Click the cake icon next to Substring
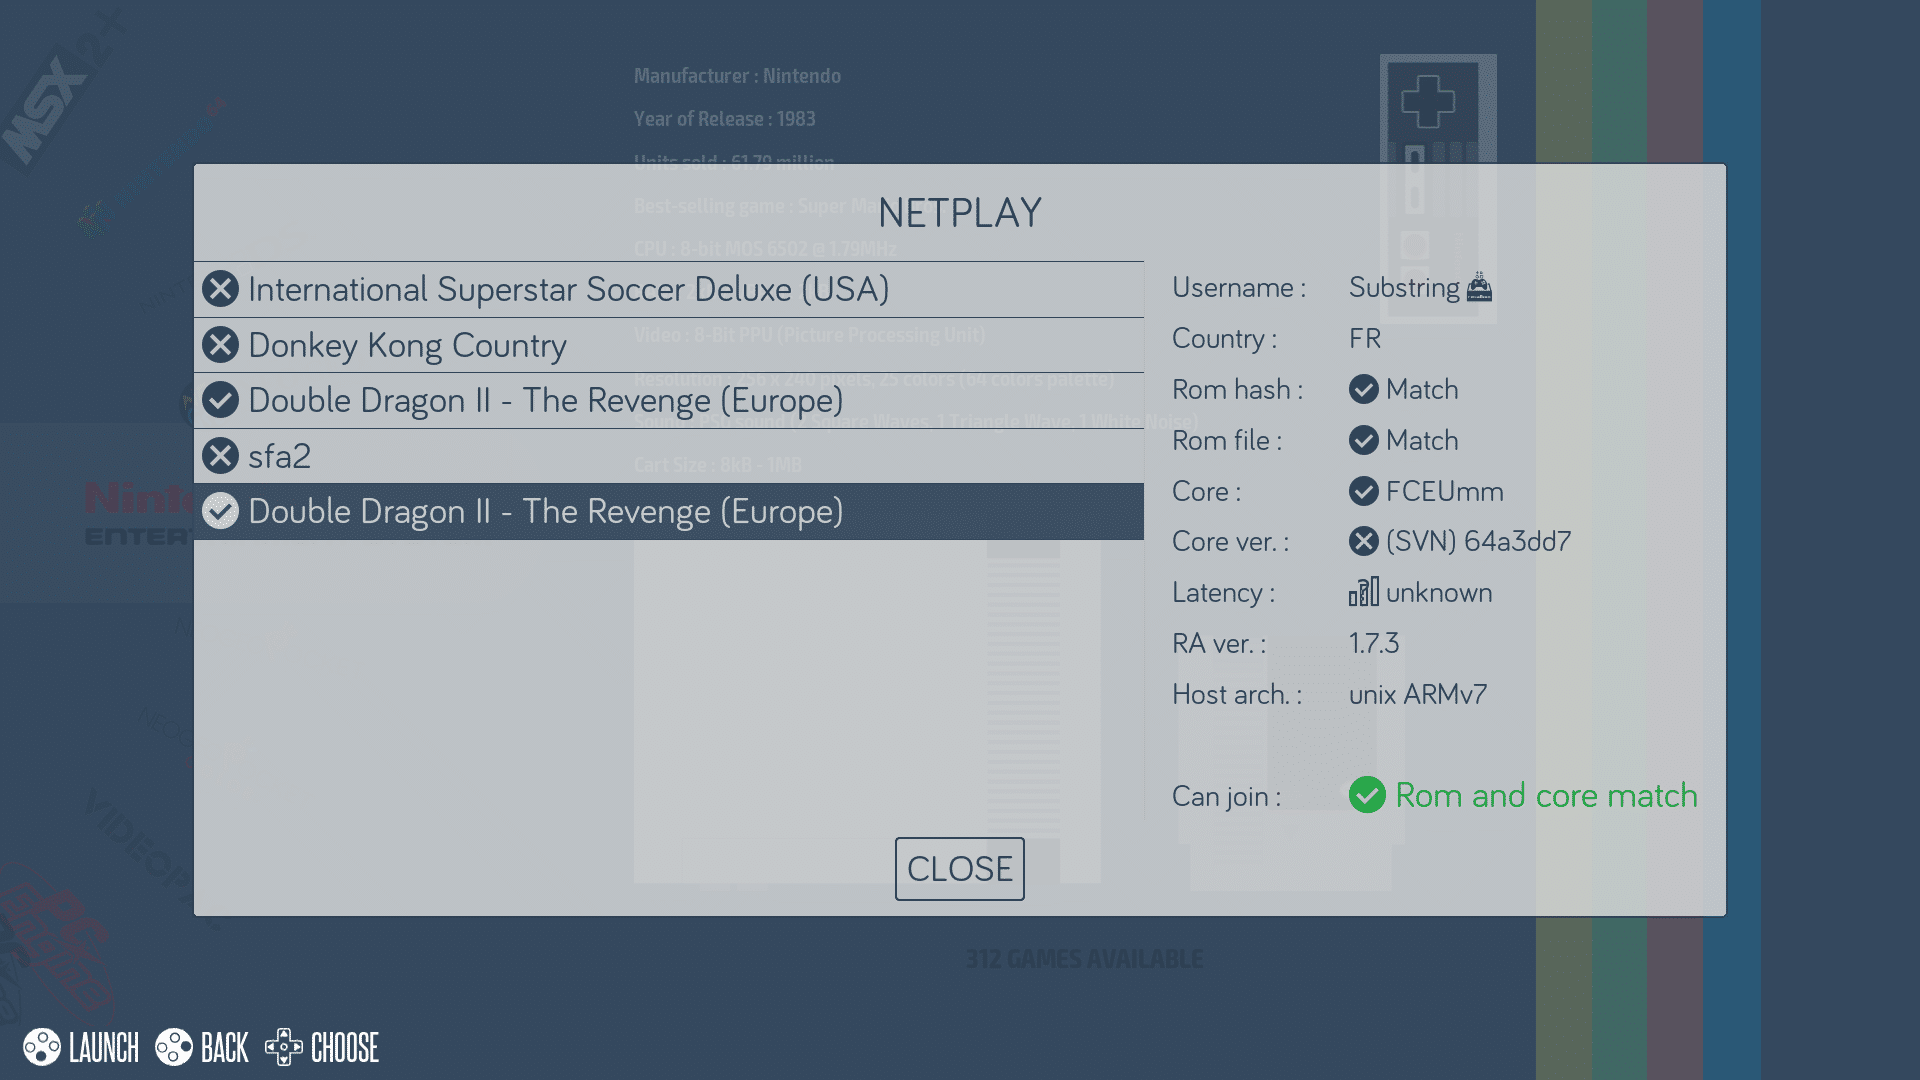Image resolution: width=1920 pixels, height=1080 pixels. (x=1479, y=288)
